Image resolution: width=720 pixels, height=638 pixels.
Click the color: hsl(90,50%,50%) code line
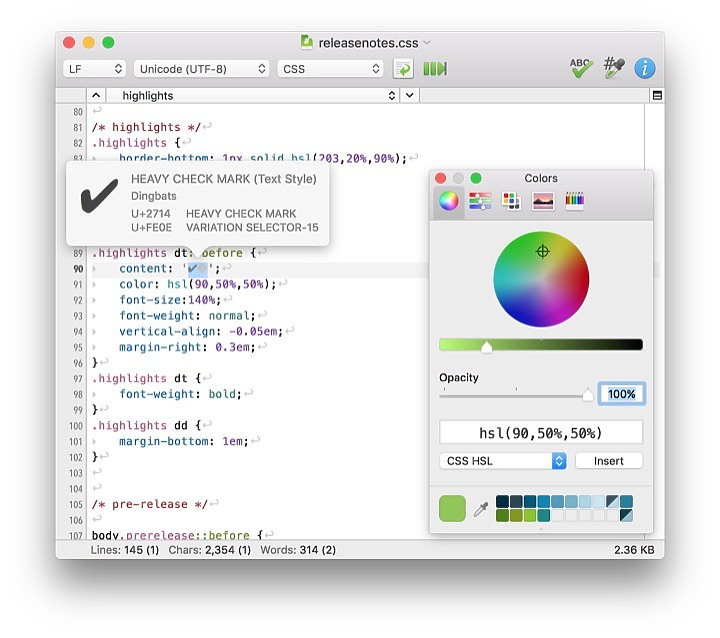tap(197, 284)
